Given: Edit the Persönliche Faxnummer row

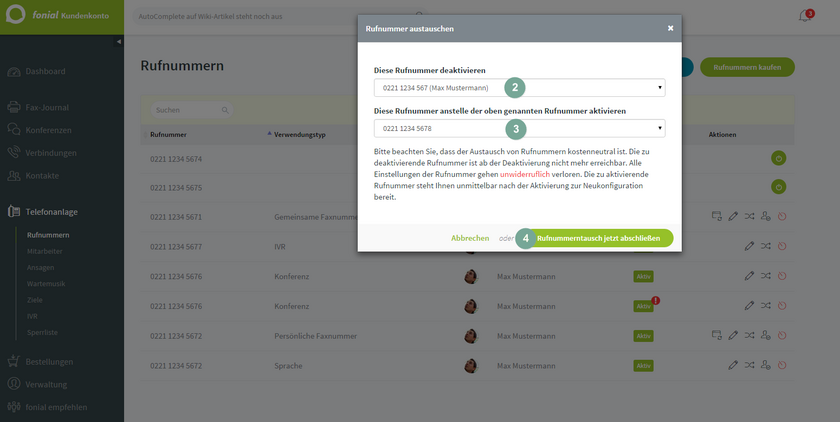Looking at the screenshot, I should (x=733, y=335).
